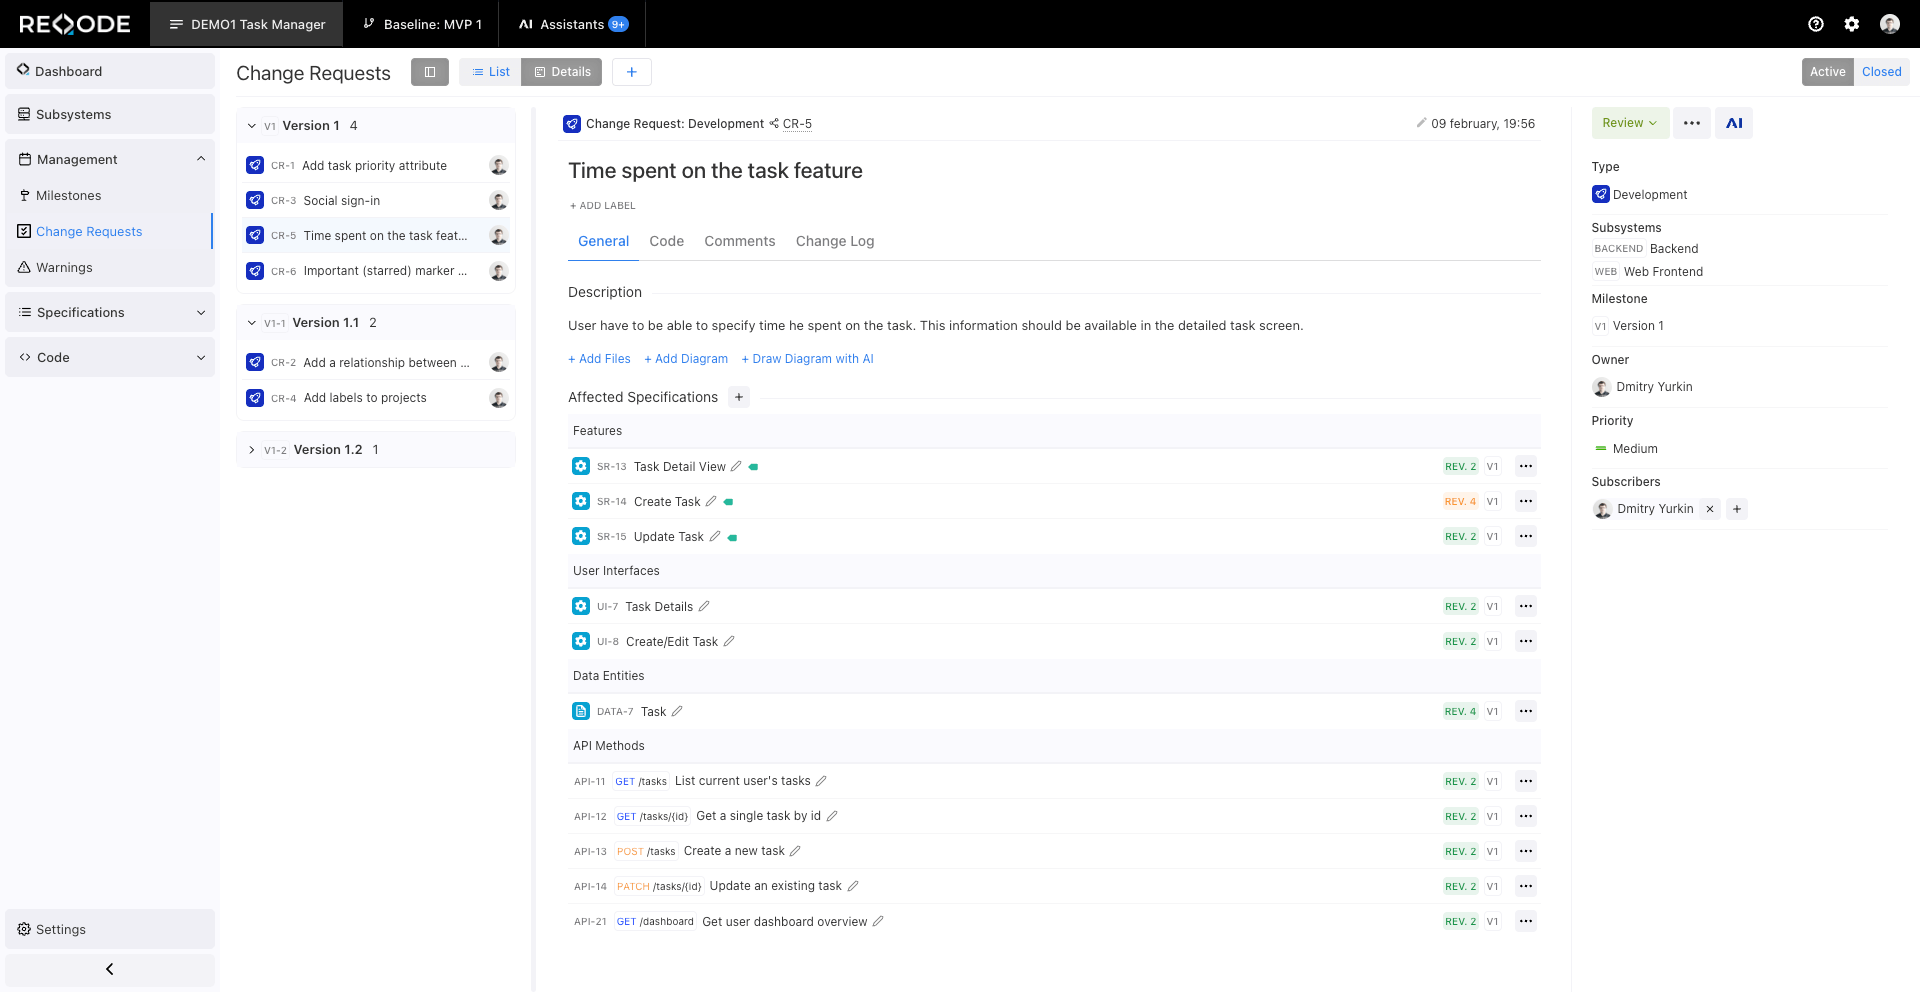Remove subscriber Dmitry Yurkin with X
Screen dimensions: 1920x992
tap(1710, 509)
